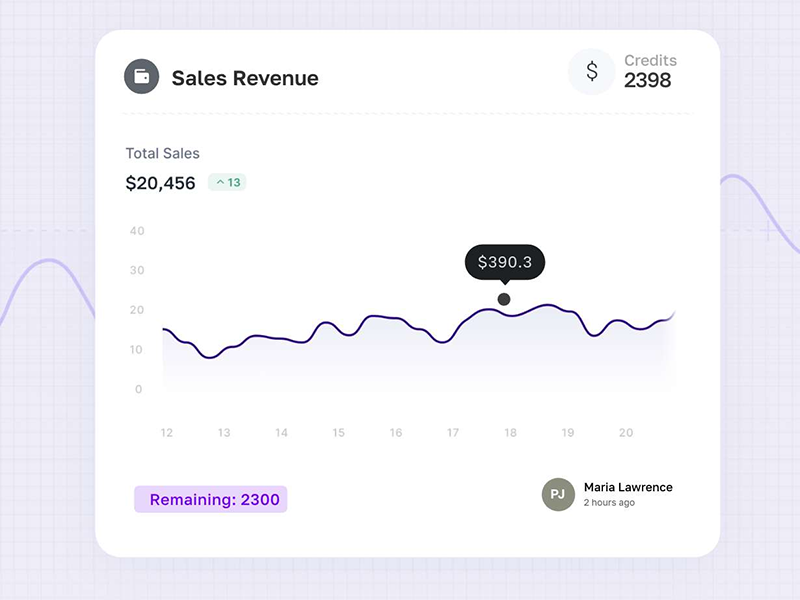Viewport: 800px width, 600px height.
Task: Click x-axis label 19
Action: (568, 433)
